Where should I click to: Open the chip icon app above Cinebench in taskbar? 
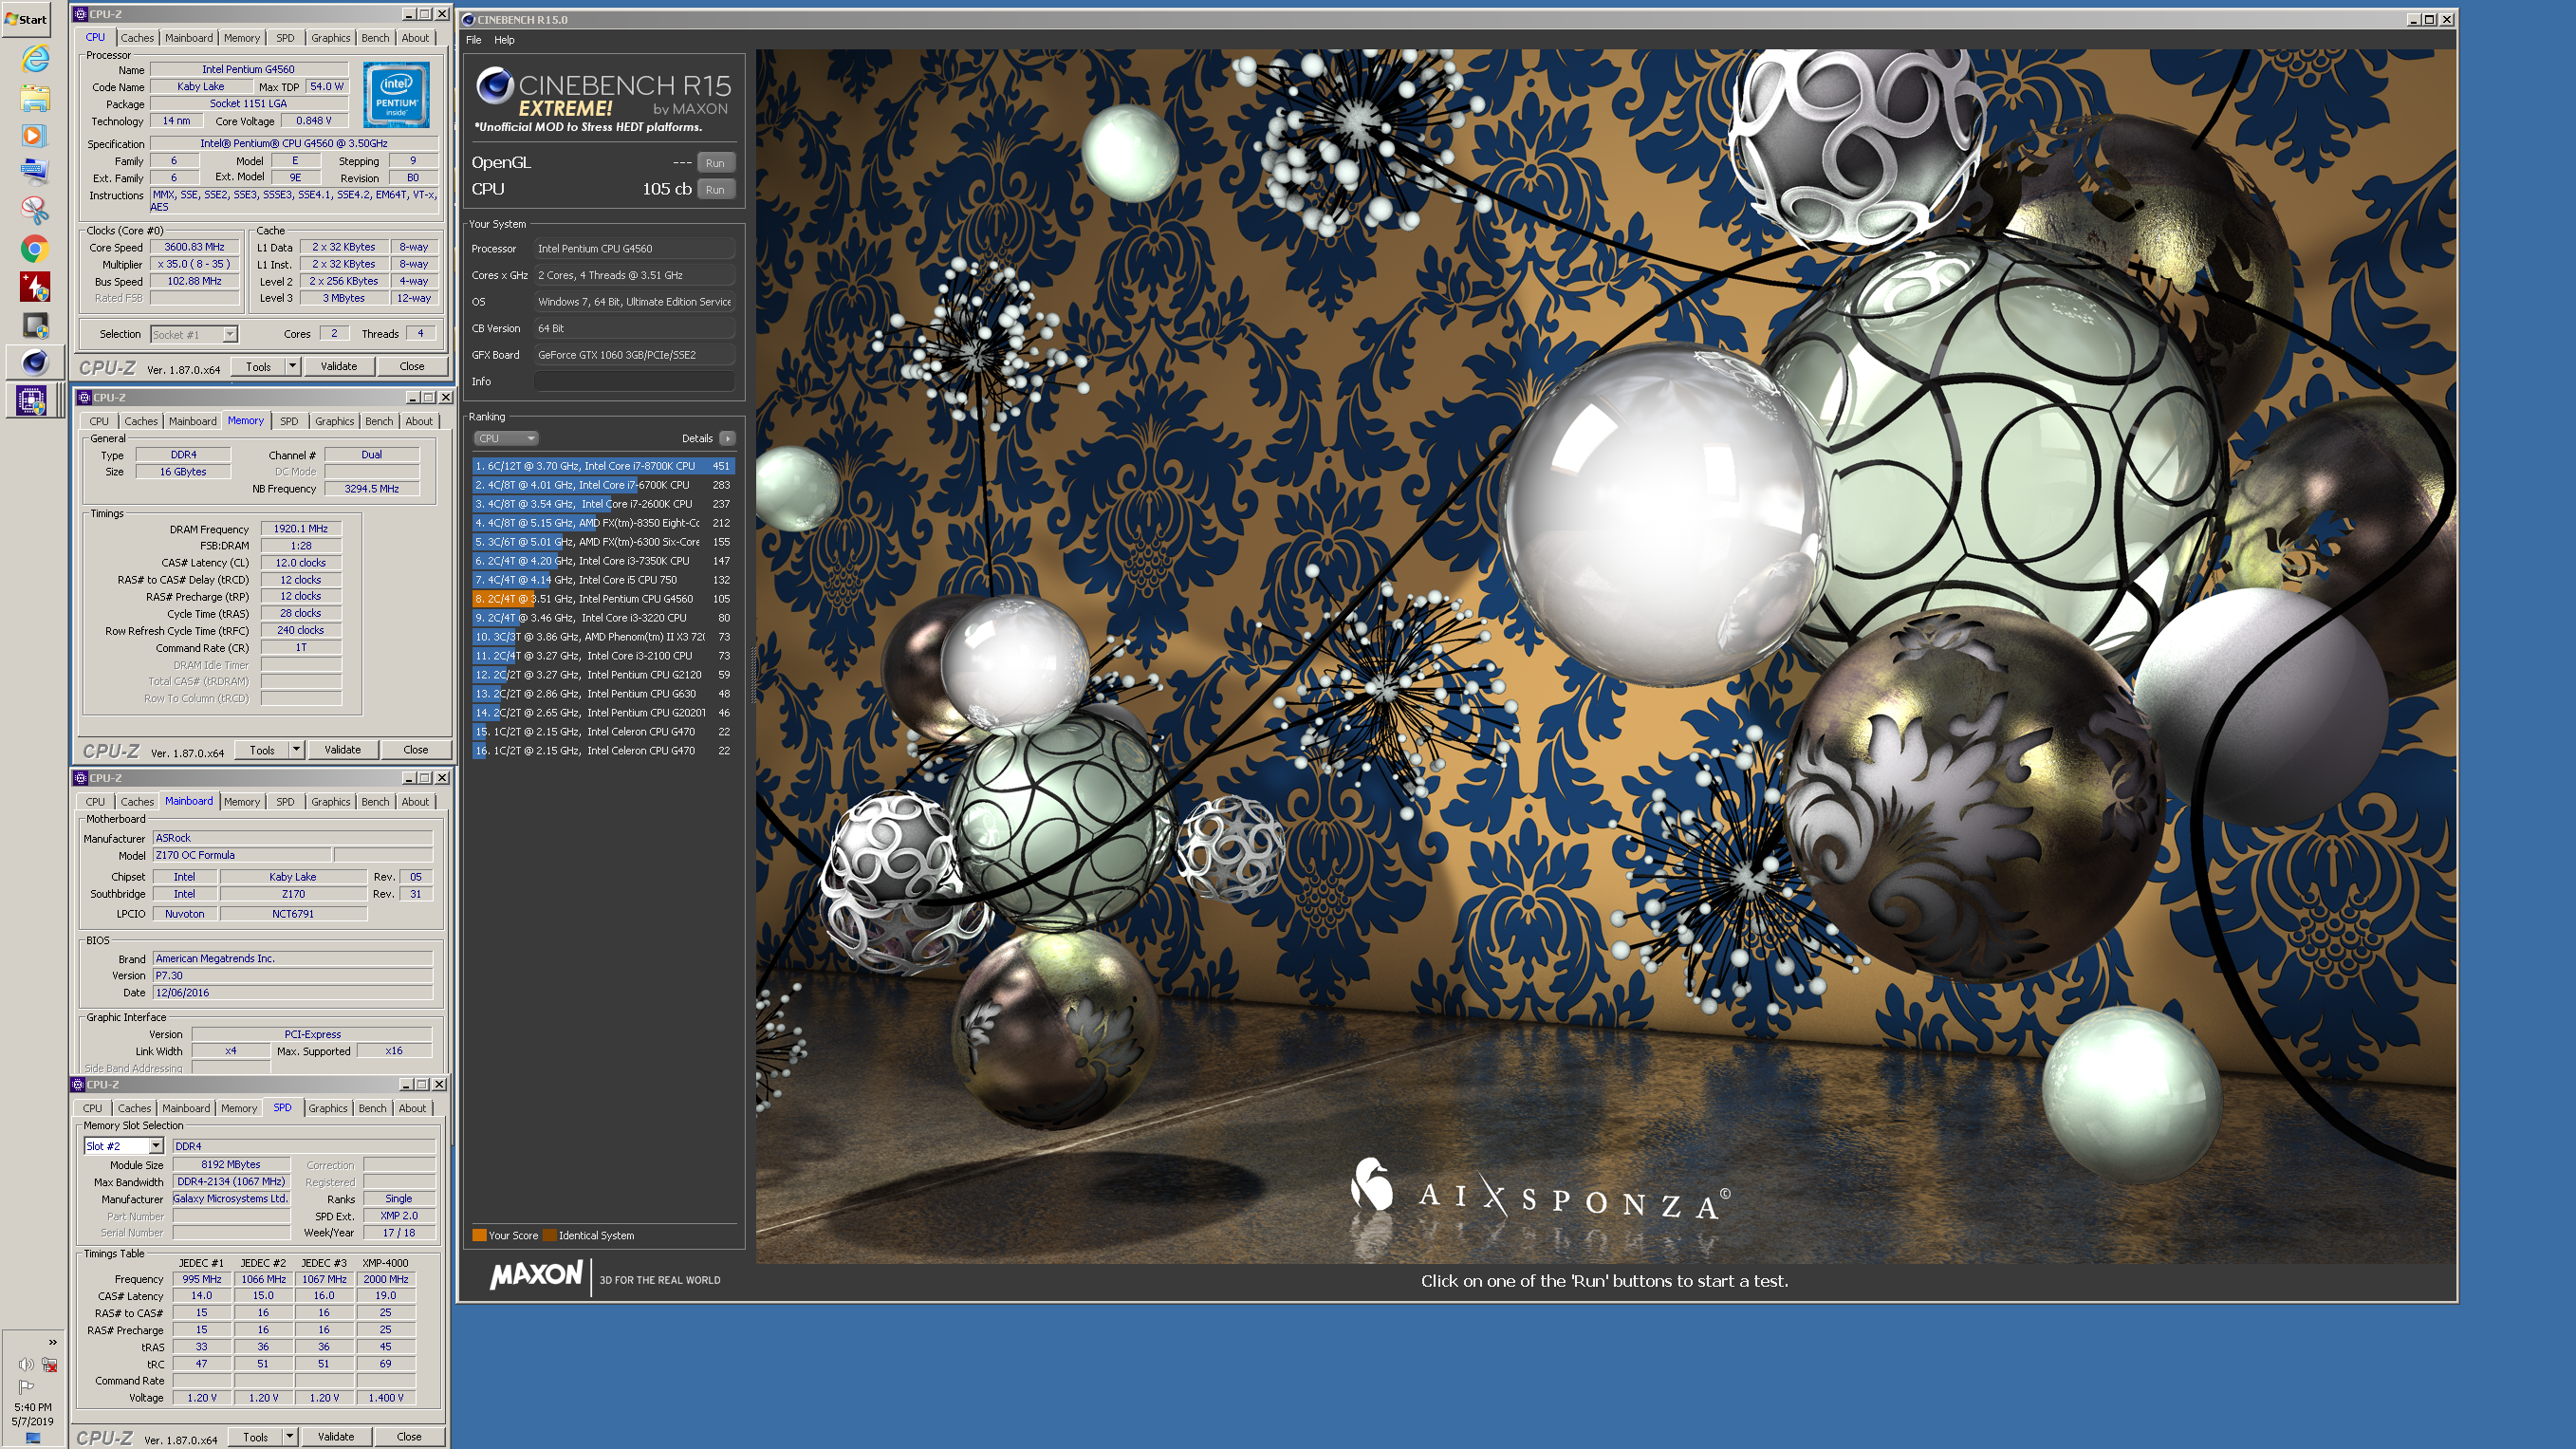pyautogui.click(x=35, y=325)
